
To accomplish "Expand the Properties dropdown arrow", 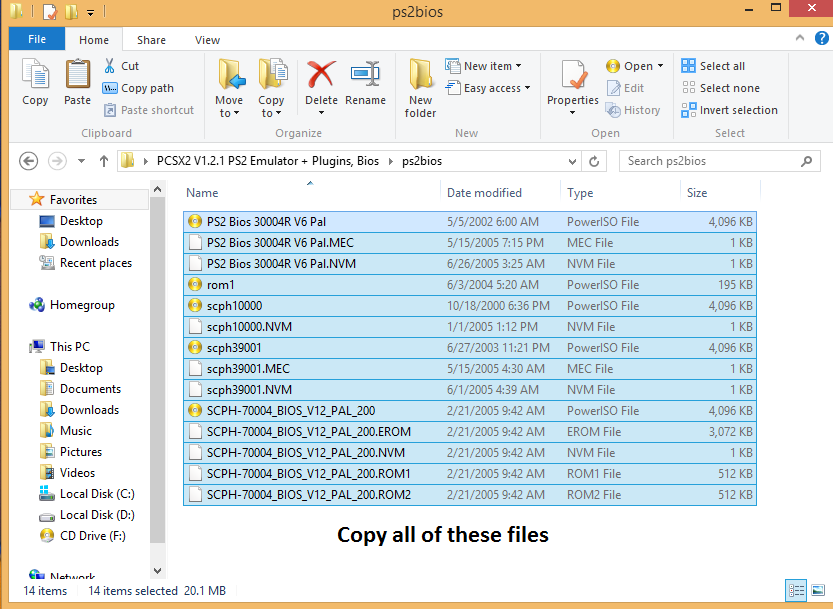I will (x=573, y=113).
